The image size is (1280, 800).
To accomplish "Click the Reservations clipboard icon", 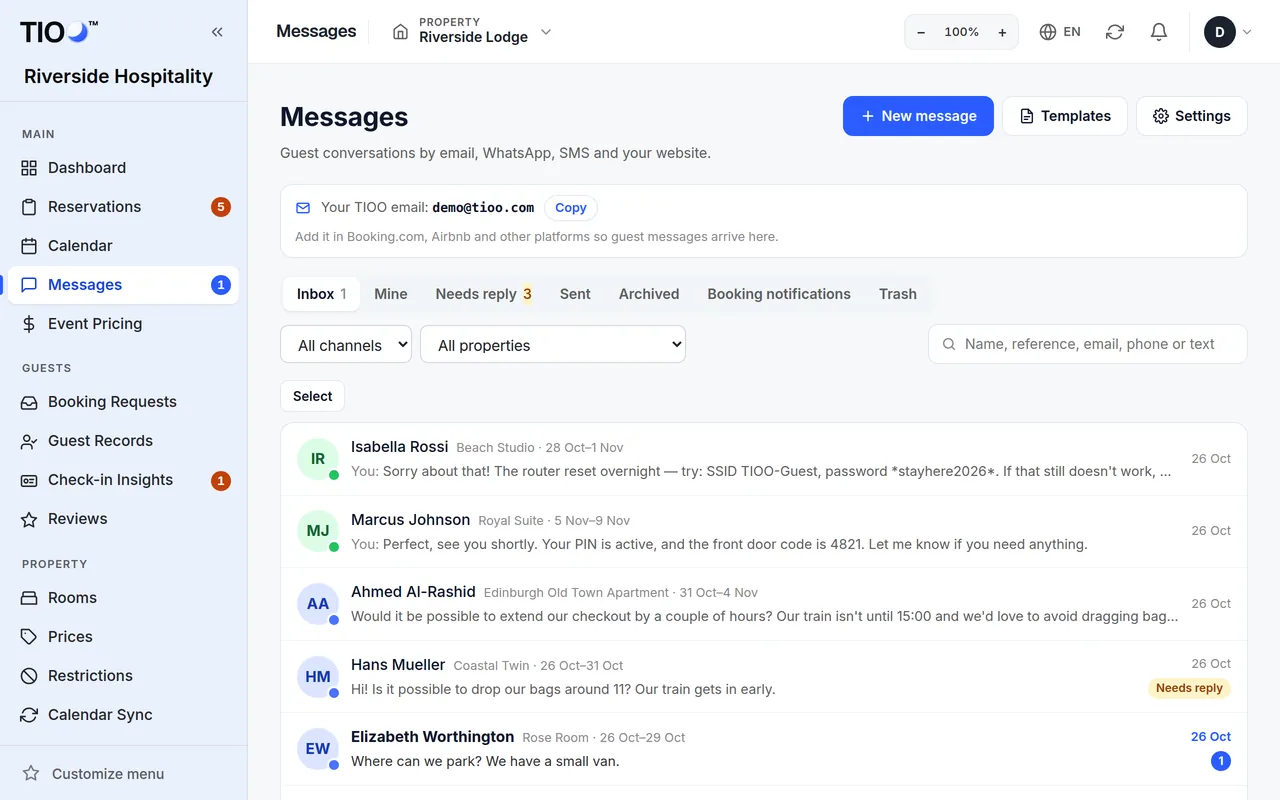I will pyautogui.click(x=29, y=207).
